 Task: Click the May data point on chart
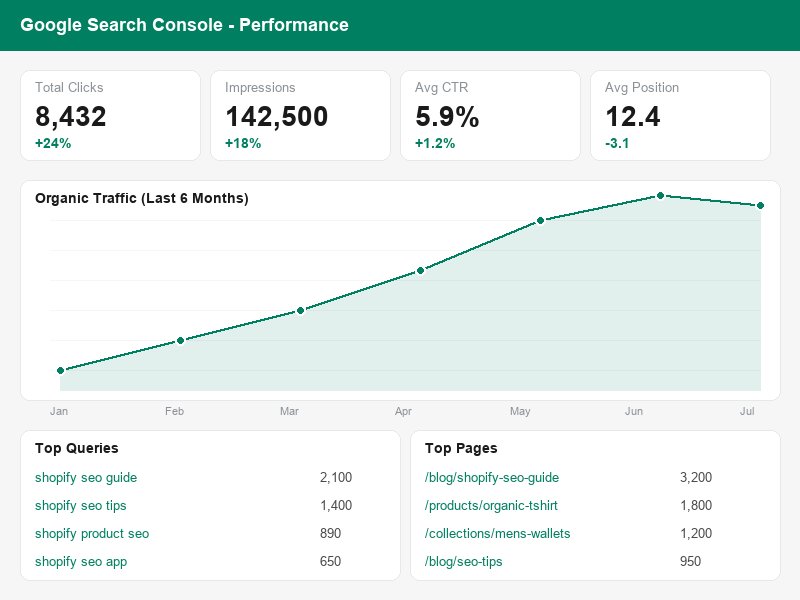tap(540, 221)
